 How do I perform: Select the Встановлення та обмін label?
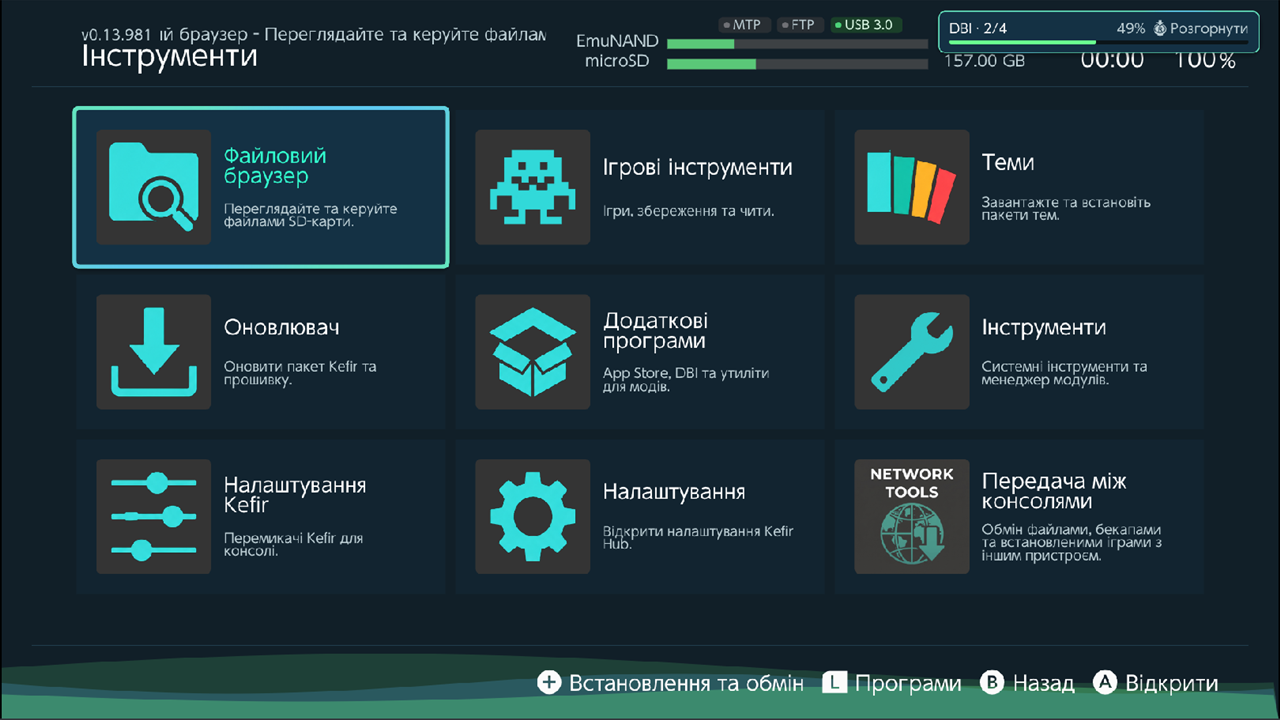[686, 683]
